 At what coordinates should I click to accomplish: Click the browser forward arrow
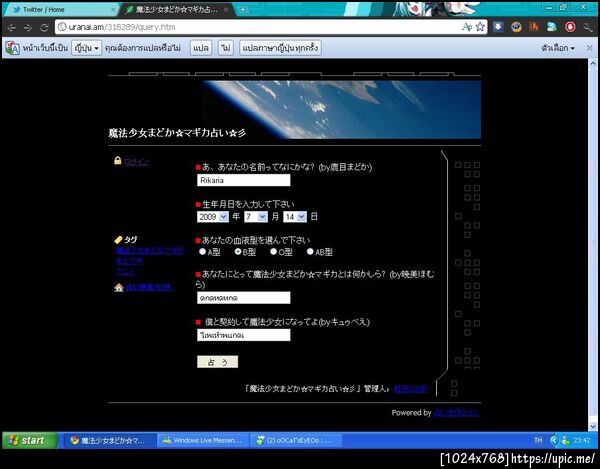click(x=28, y=28)
